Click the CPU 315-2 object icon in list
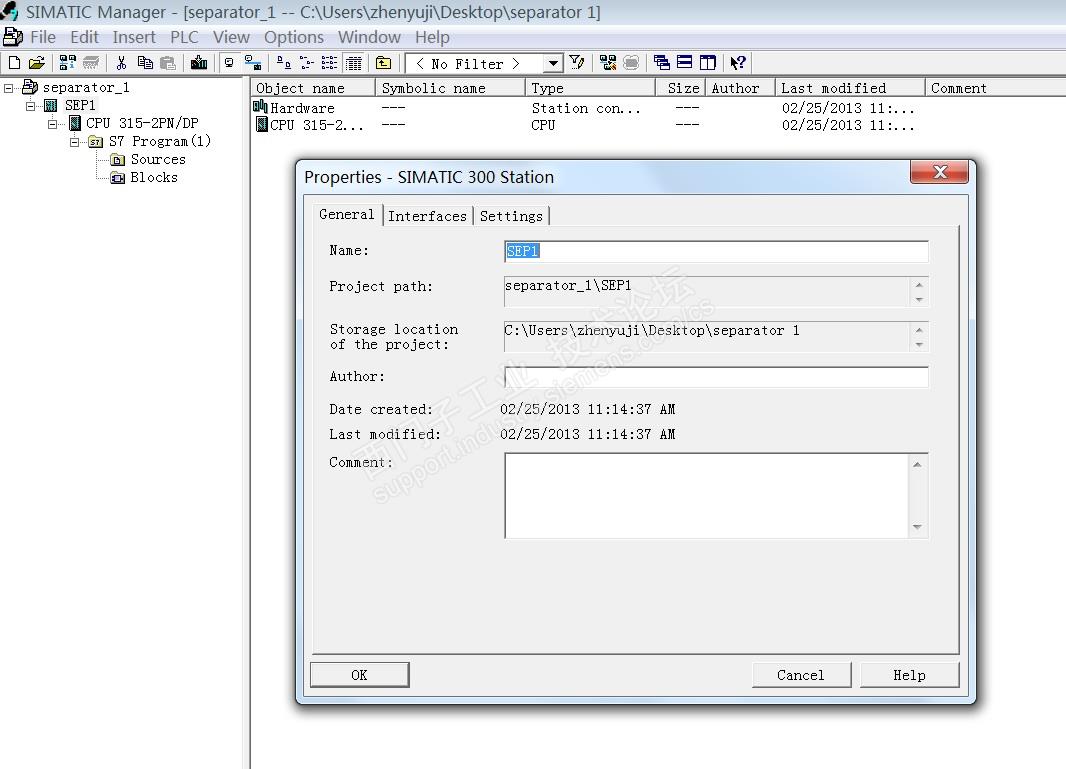 tap(262, 124)
